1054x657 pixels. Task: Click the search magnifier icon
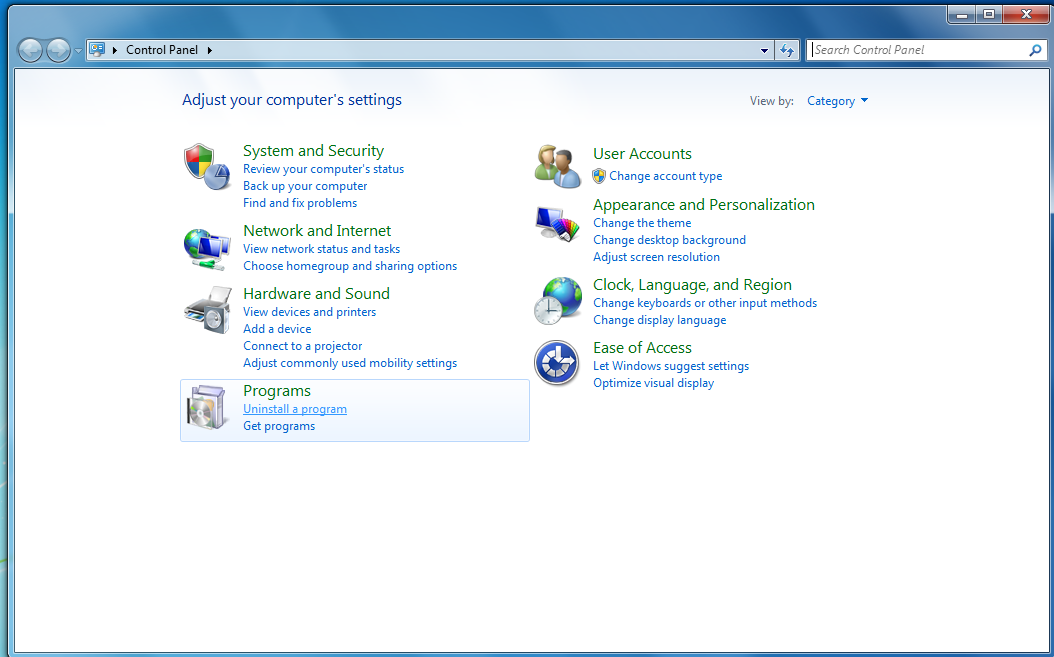[x=1035, y=50]
